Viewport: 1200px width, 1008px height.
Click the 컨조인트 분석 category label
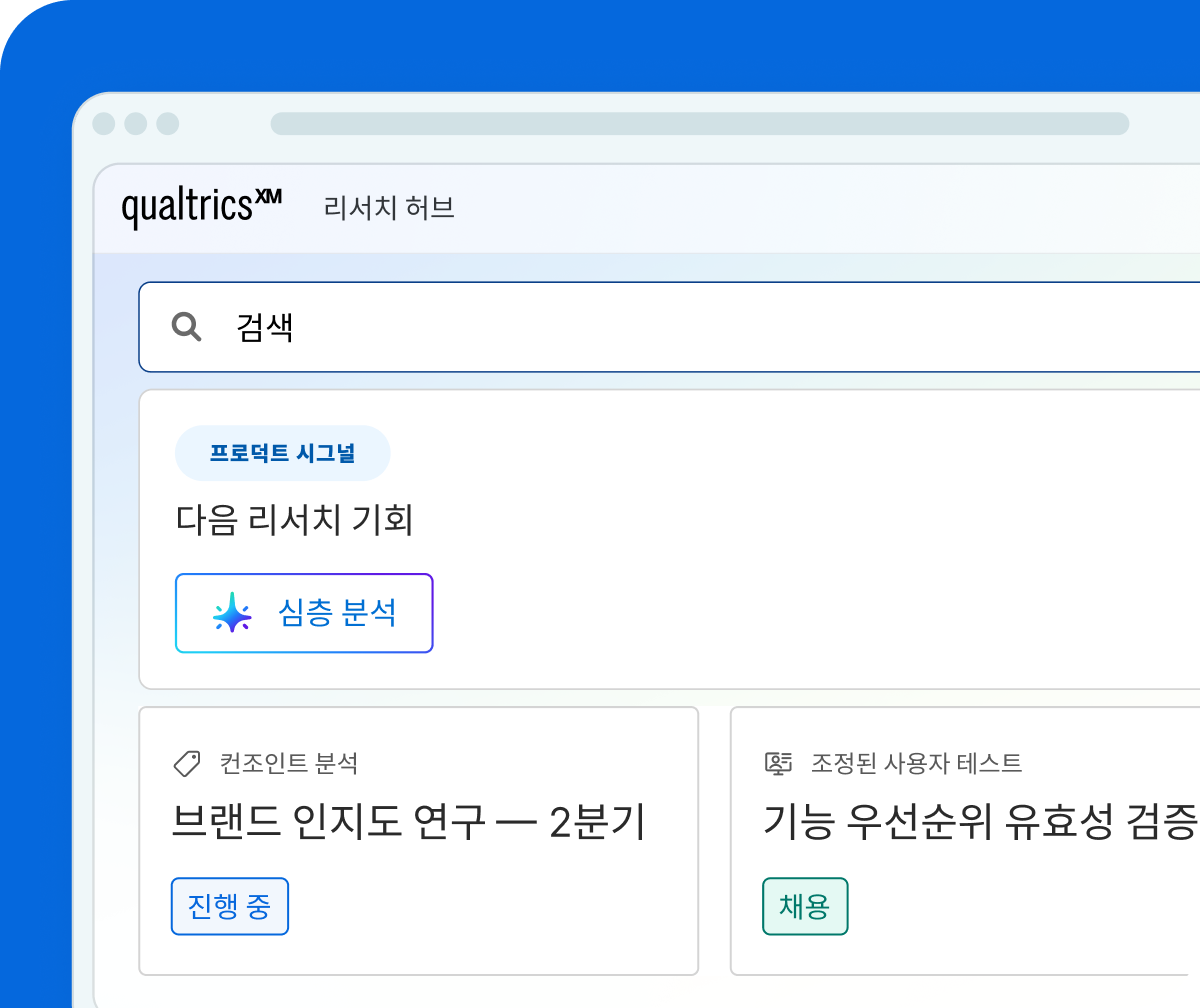(289, 764)
